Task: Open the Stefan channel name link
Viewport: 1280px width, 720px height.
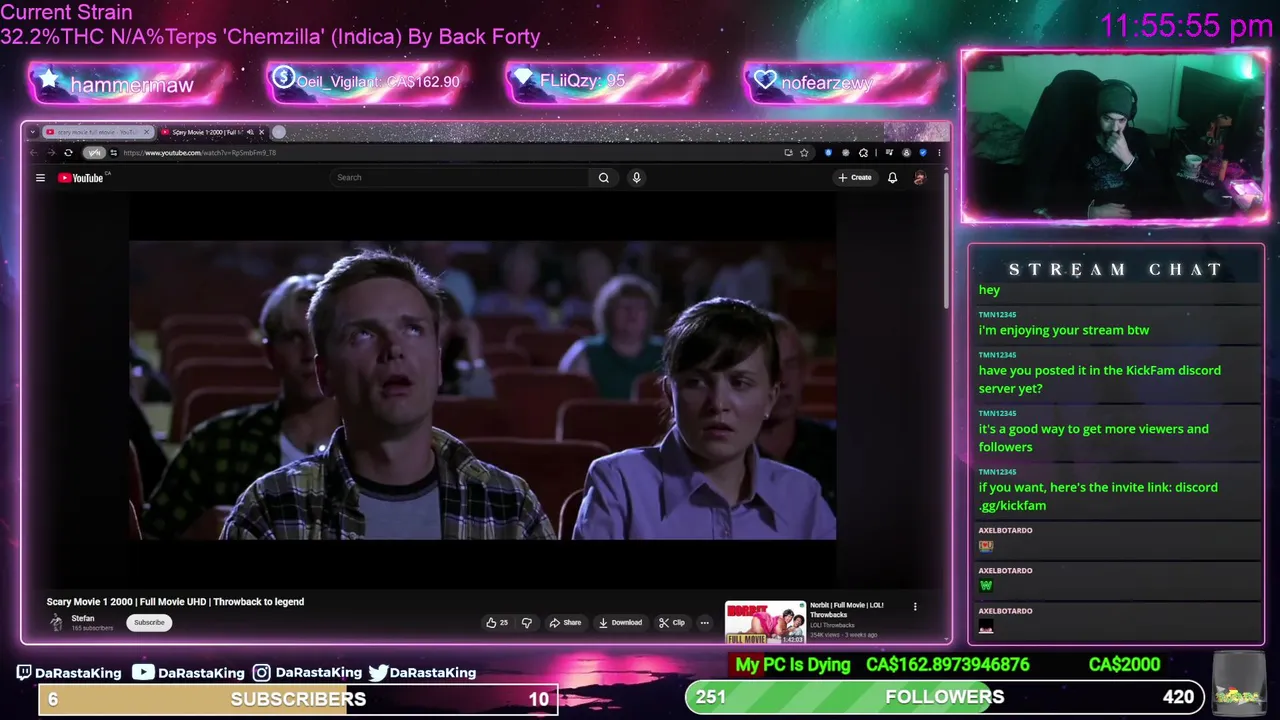Action: 83,619
